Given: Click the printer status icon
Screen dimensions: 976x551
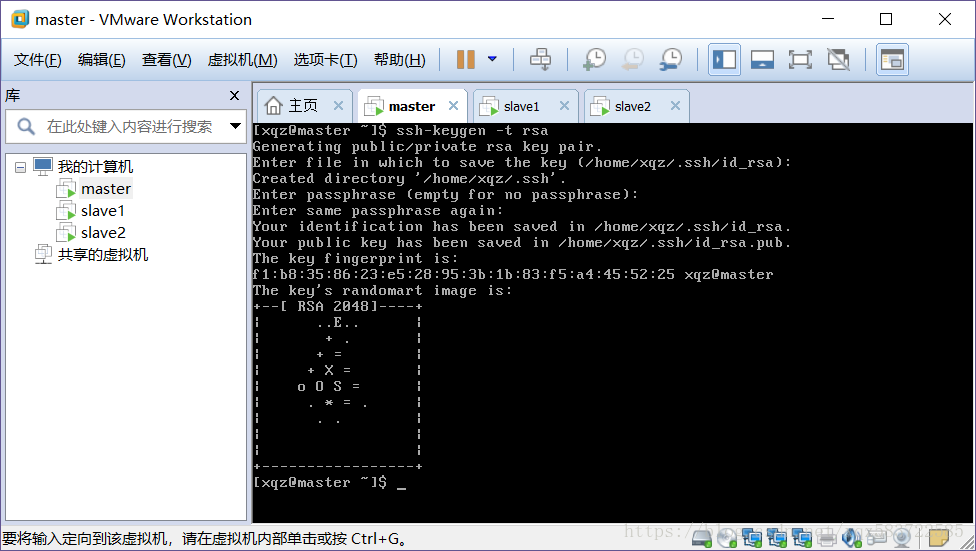Looking at the screenshot, I should tap(827, 537).
